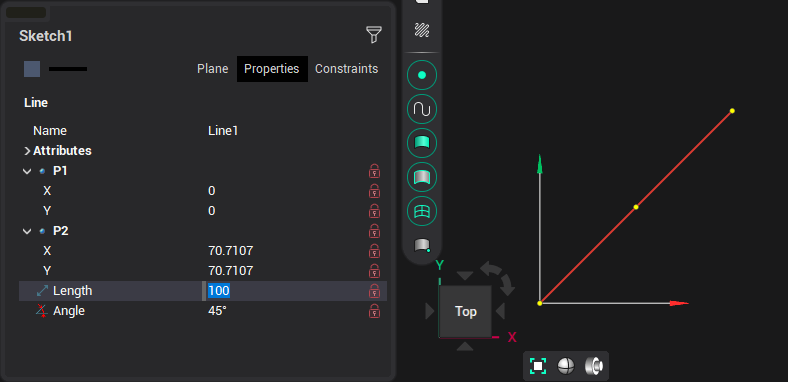Open the Constraints tab

[x=346, y=69]
